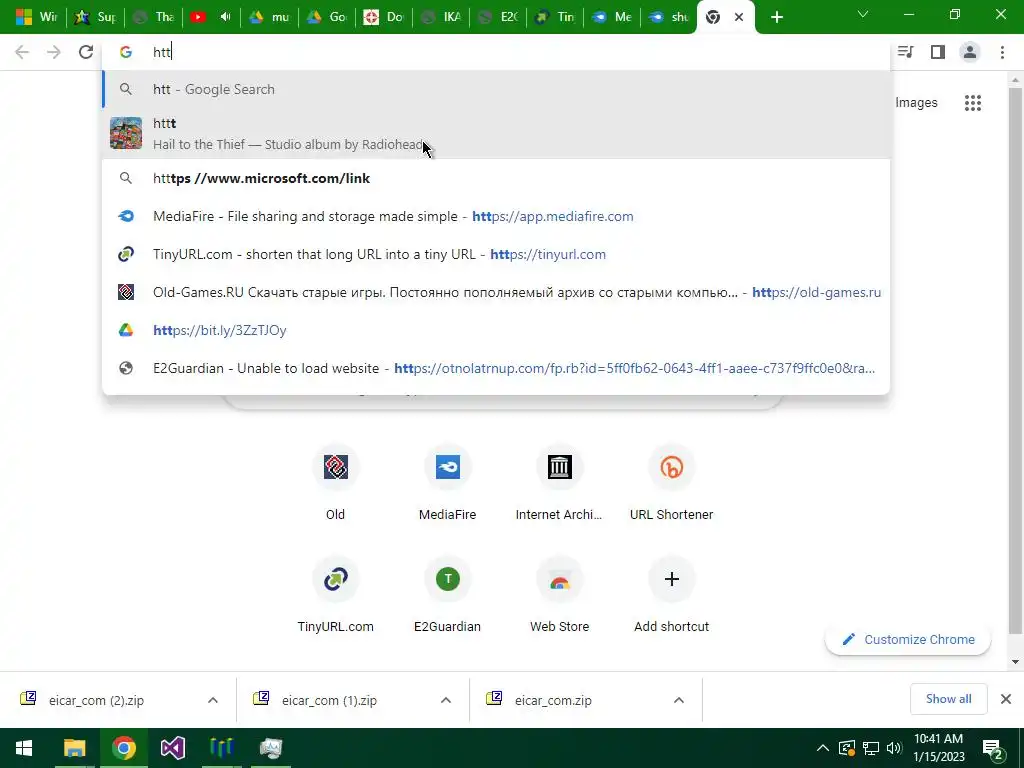Click the Show all downloads button
Screen dimensions: 1024x768
point(948,699)
